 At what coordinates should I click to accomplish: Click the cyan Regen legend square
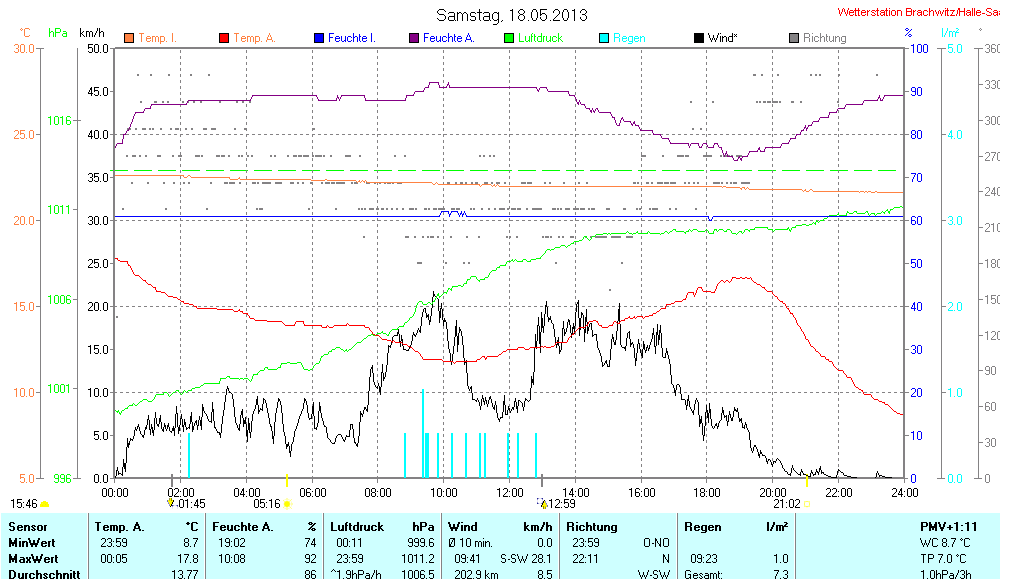603,38
